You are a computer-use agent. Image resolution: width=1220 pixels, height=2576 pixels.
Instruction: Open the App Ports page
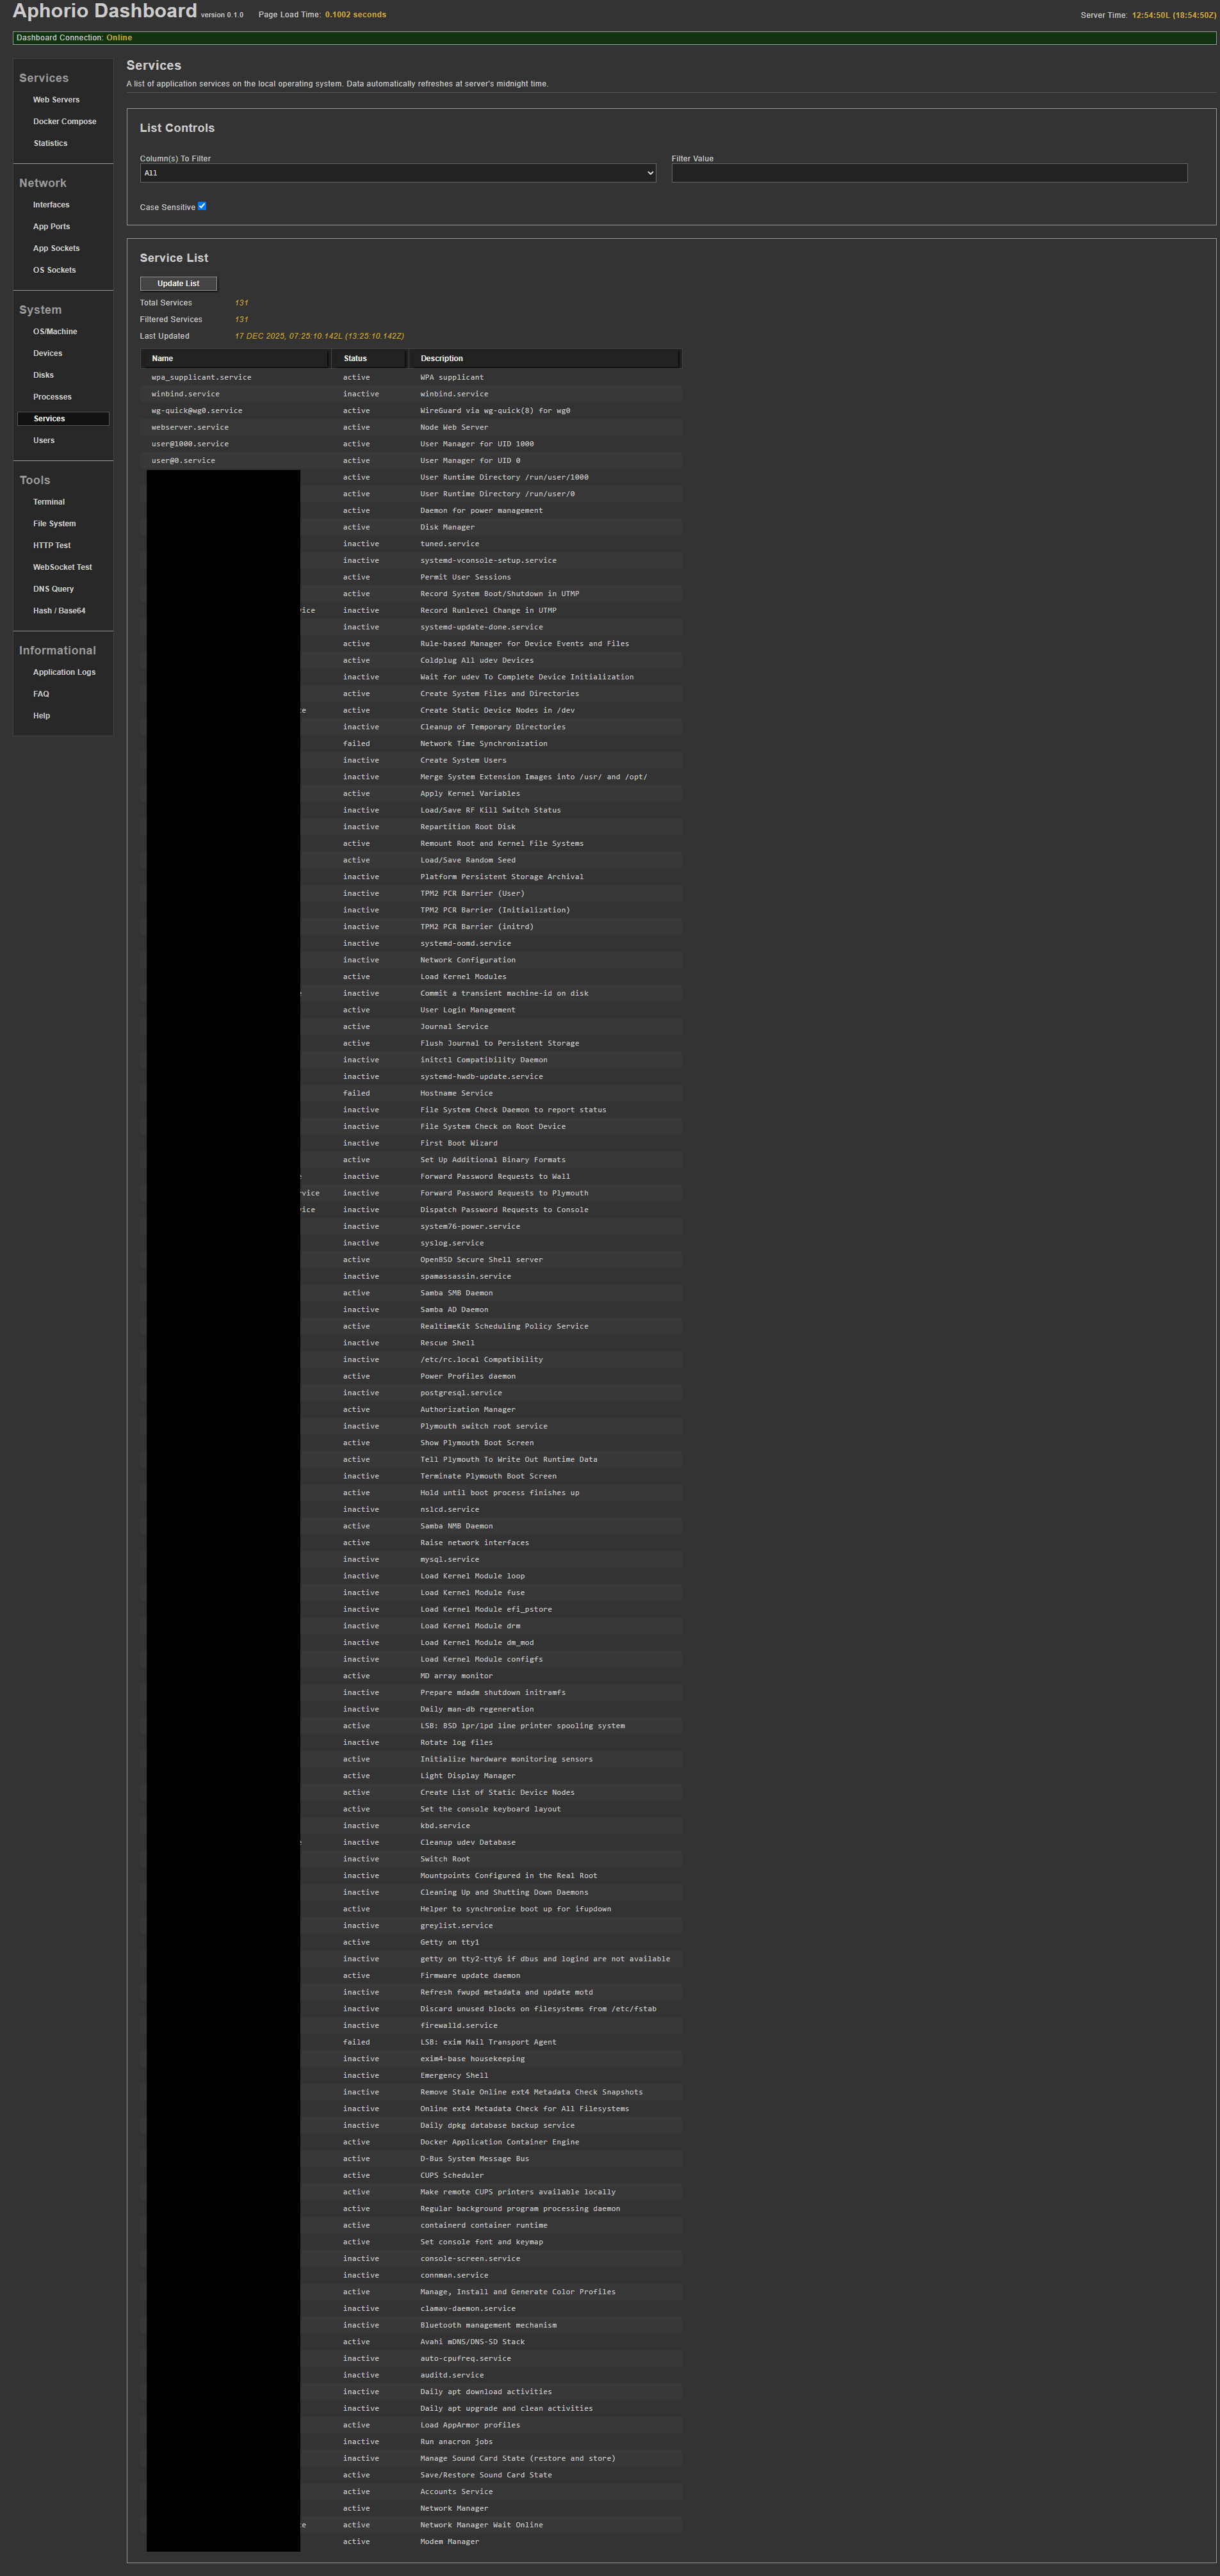51,227
